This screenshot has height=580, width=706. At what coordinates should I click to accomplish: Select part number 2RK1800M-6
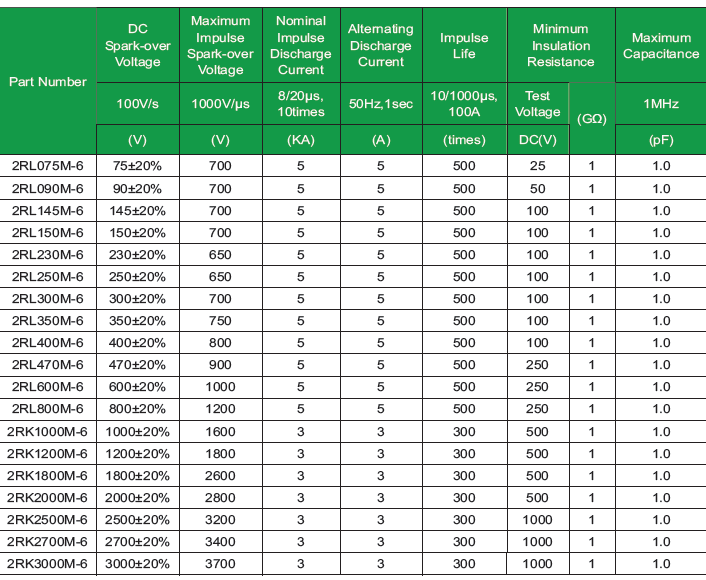47,476
